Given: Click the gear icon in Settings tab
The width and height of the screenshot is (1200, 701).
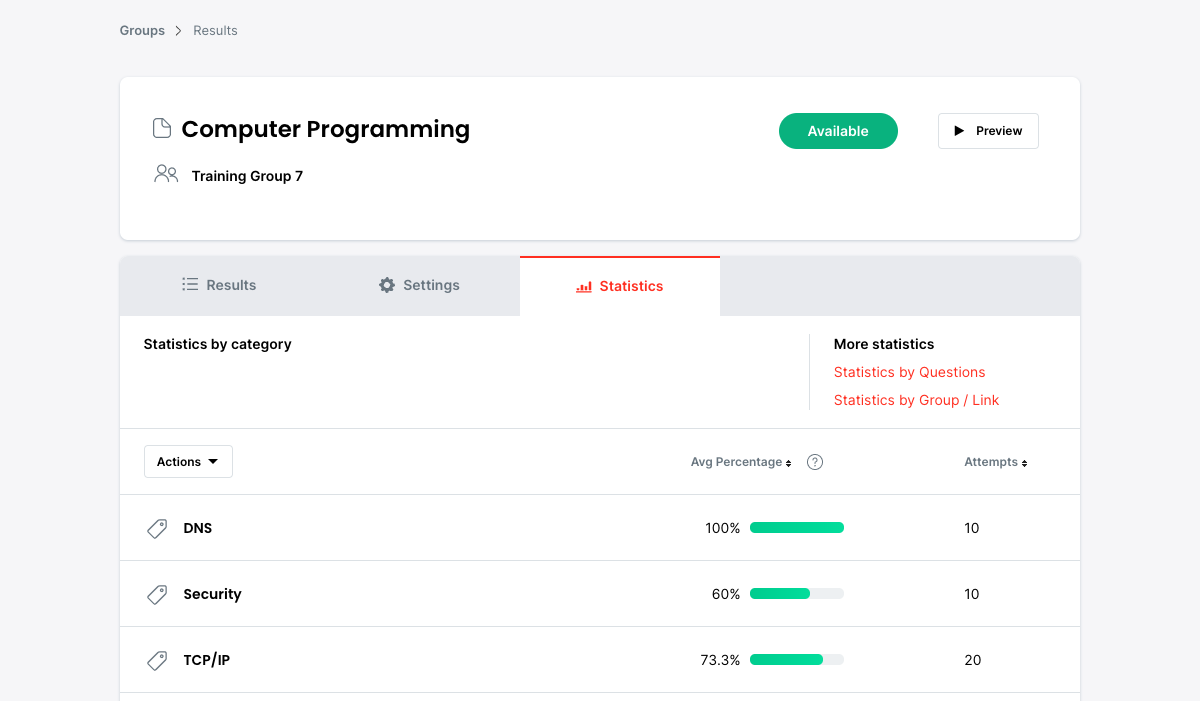Looking at the screenshot, I should click(x=387, y=285).
